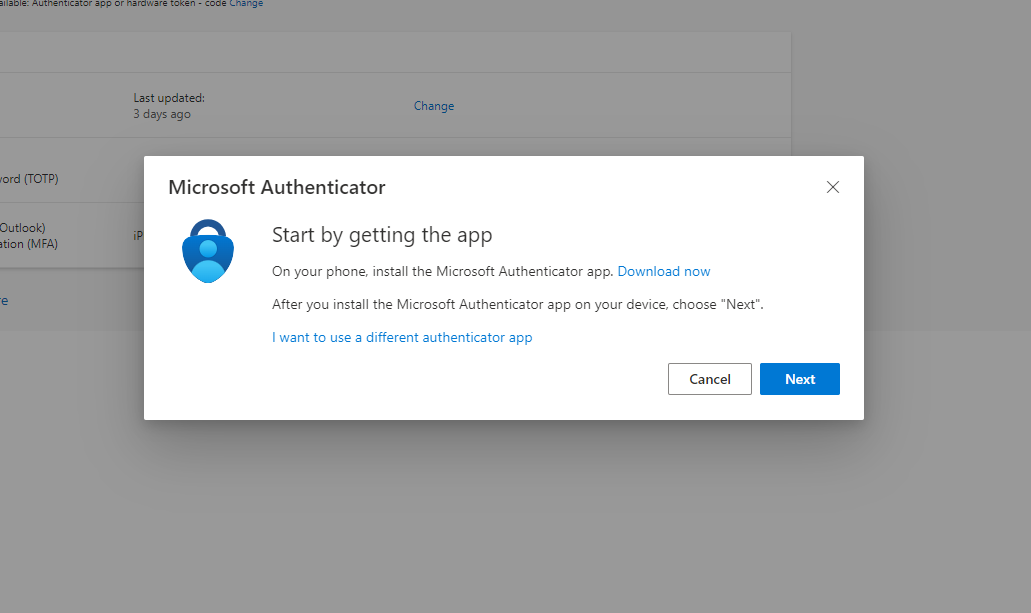
Task: Click 'Start by getting the app' heading
Action: pyautogui.click(x=382, y=235)
